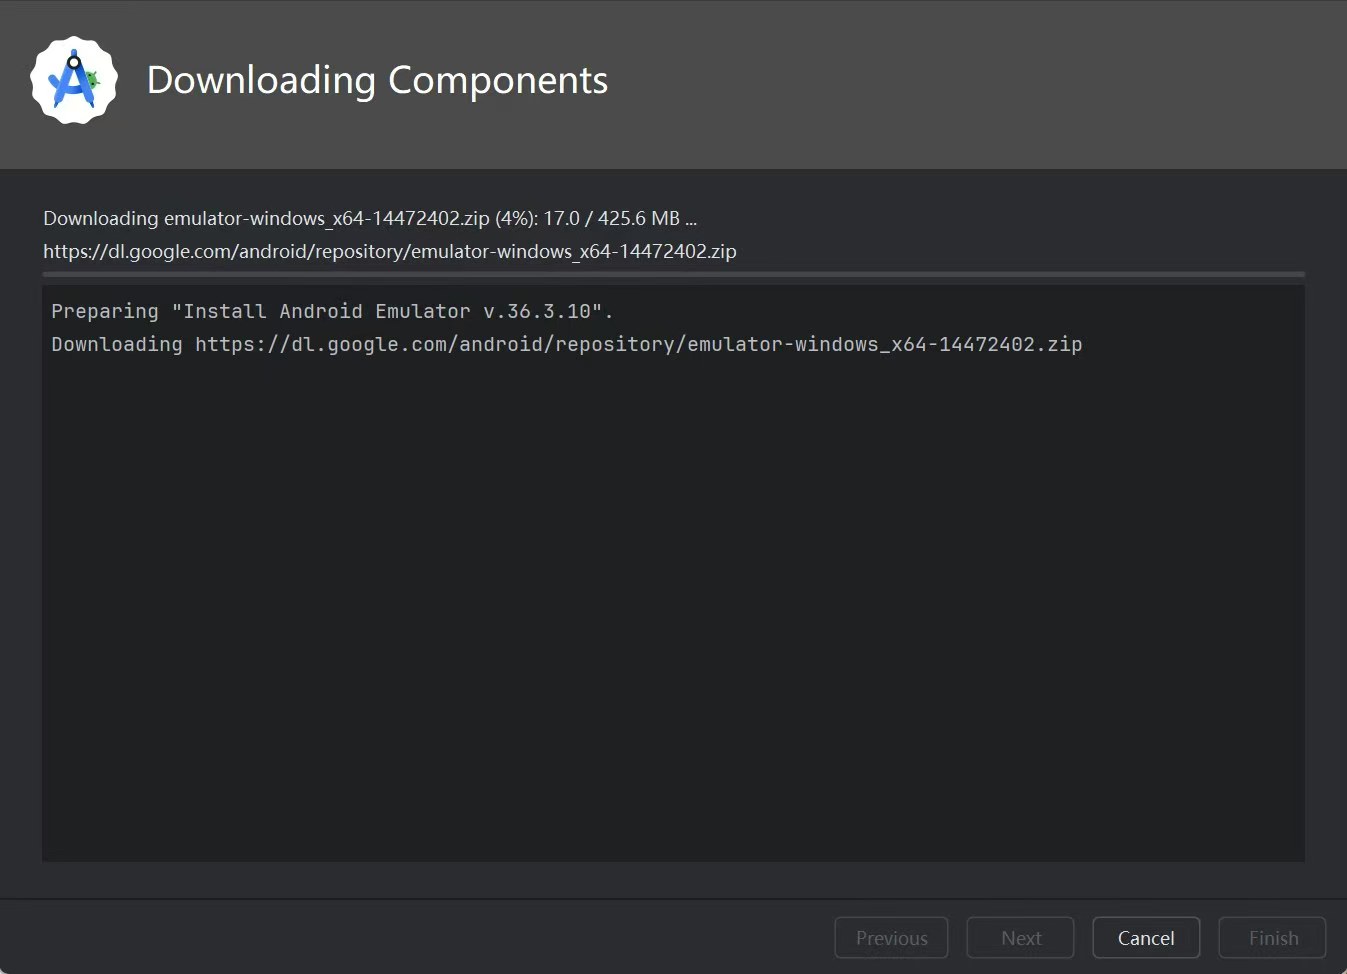Click the download status line showing 17.0 / 425.6 MB
Image resolution: width=1347 pixels, height=974 pixels.
pos(370,218)
